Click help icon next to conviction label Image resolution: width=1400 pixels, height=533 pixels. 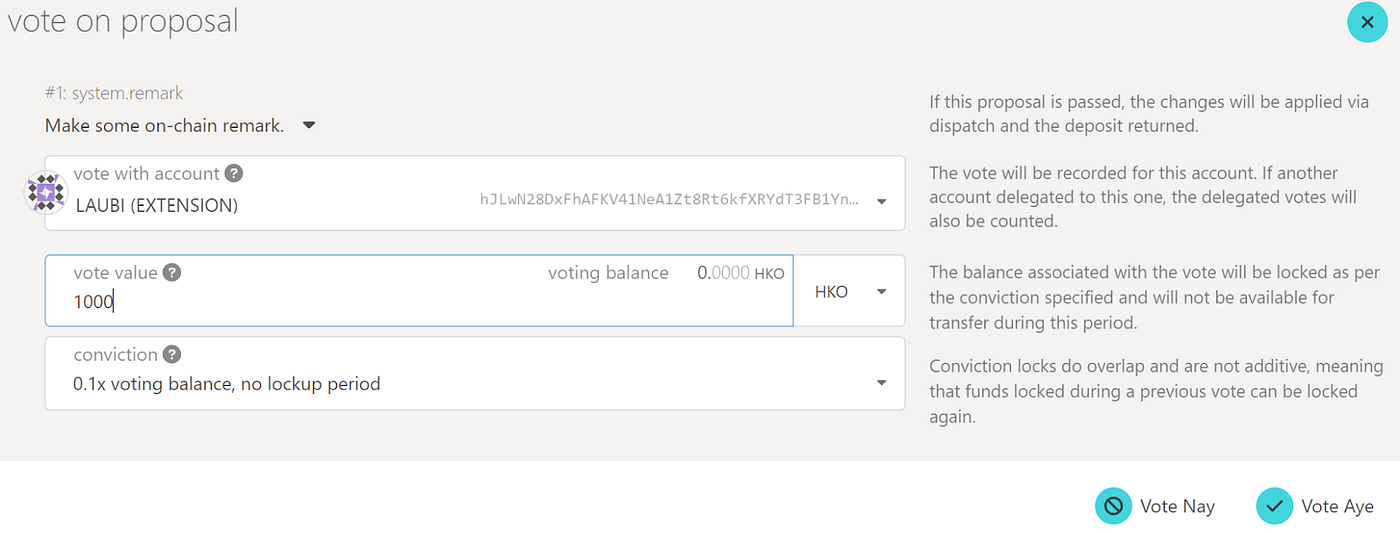[172, 355]
